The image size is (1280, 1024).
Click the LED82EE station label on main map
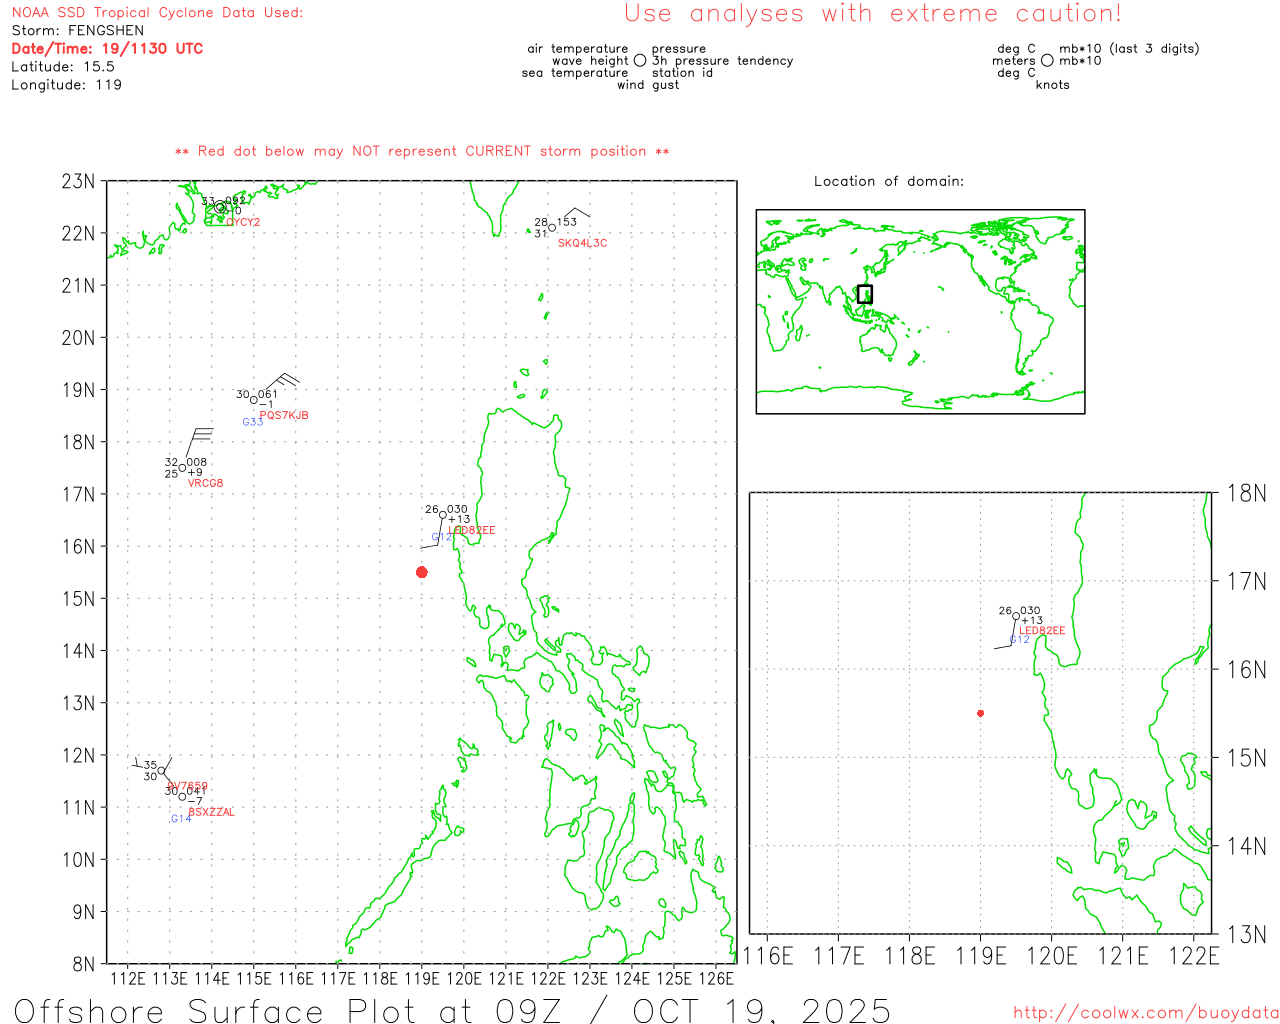coord(472,531)
